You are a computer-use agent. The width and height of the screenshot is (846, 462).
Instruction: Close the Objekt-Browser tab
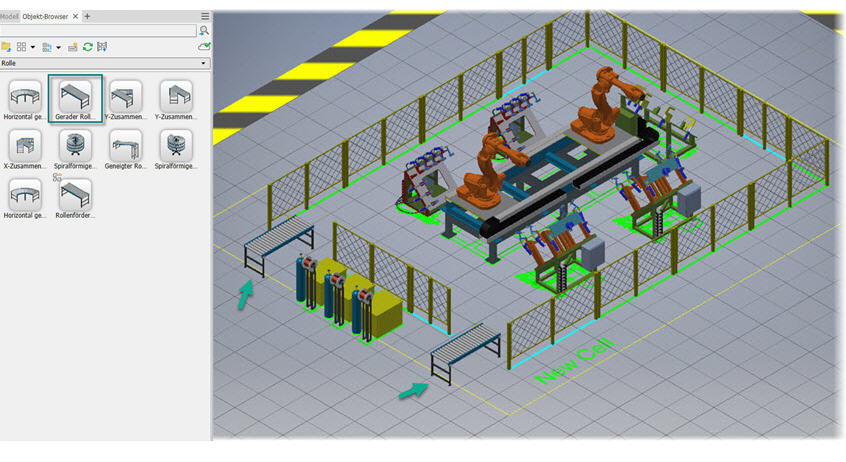click(76, 16)
